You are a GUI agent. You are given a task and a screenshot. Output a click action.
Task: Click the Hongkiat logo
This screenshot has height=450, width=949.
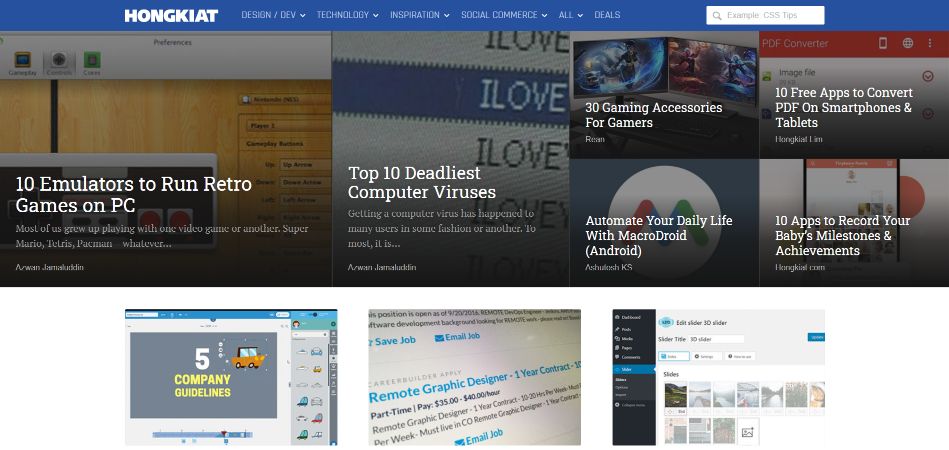click(171, 16)
